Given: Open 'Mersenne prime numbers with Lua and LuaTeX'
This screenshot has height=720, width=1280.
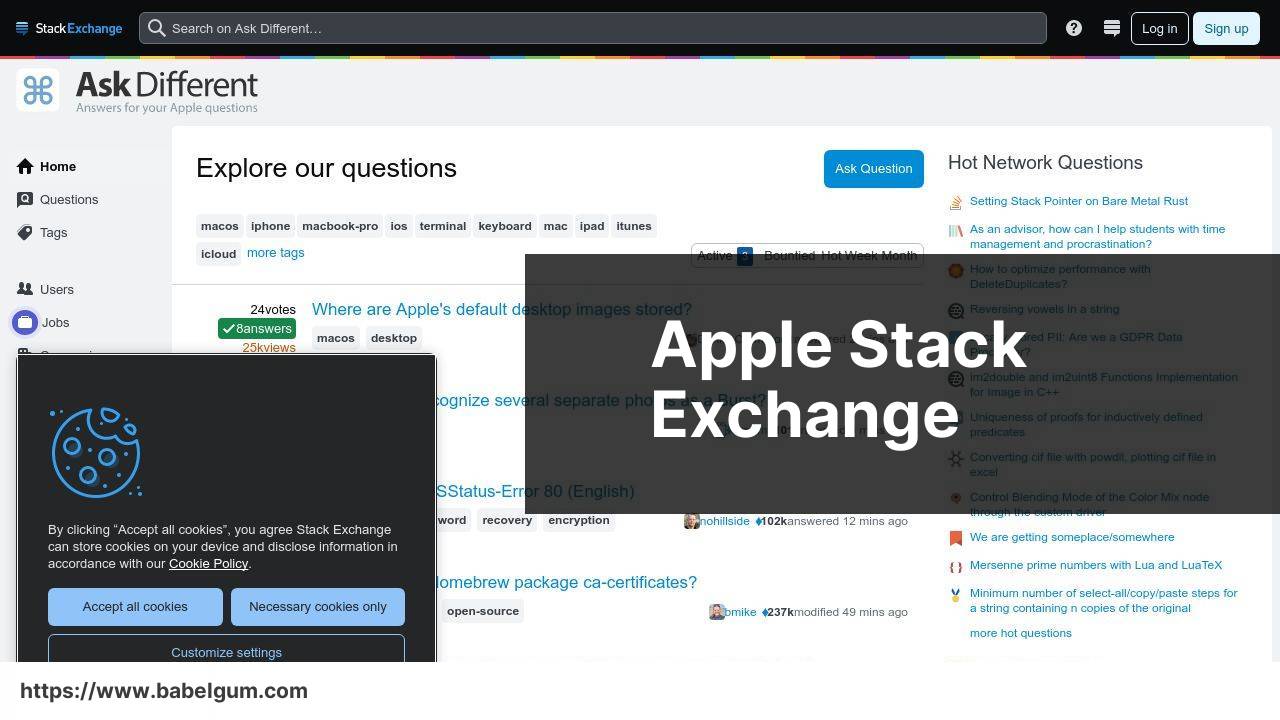Looking at the screenshot, I should pyautogui.click(x=1096, y=565).
